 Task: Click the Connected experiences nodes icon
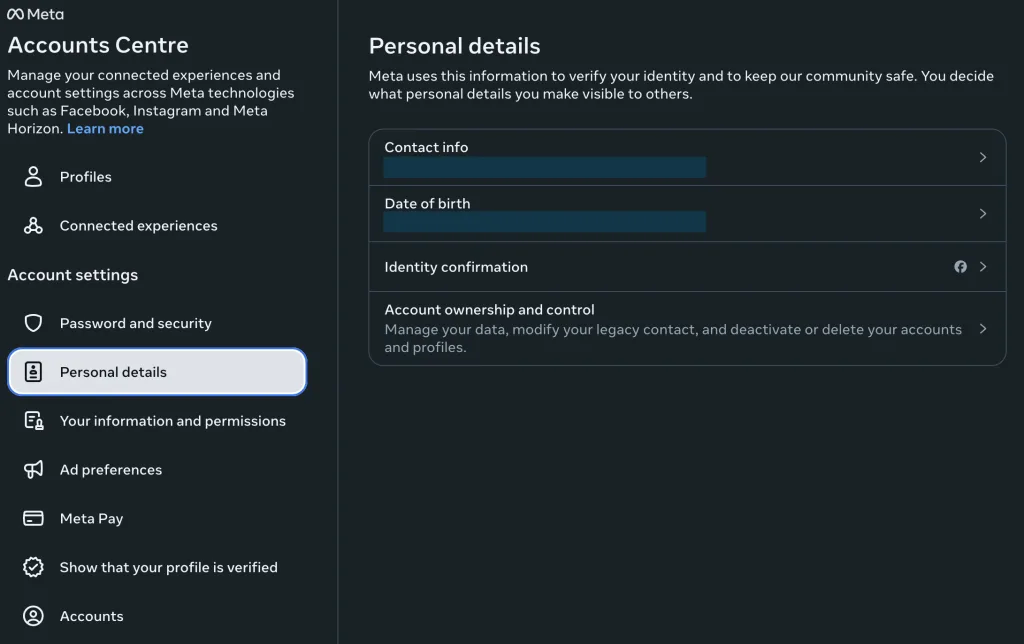coord(34,226)
